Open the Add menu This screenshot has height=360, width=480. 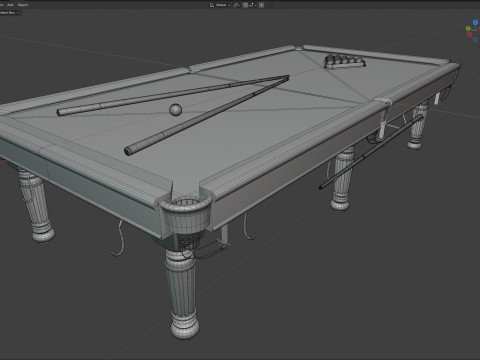click(10, 5)
